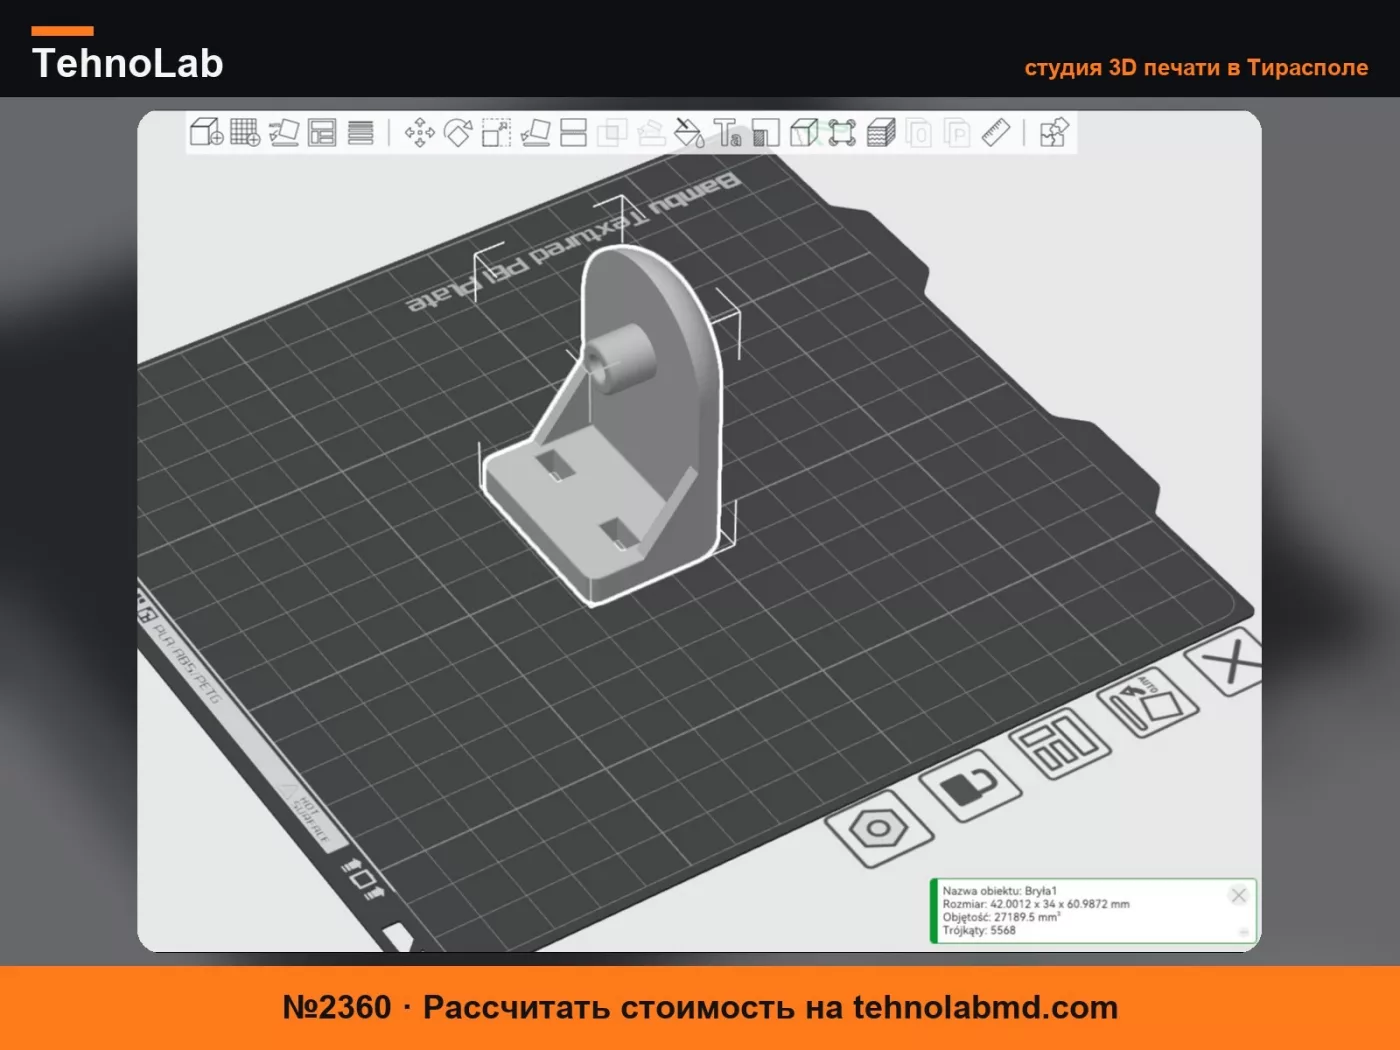Activate the Lay on face tool
This screenshot has width=1400, height=1050.
point(535,132)
